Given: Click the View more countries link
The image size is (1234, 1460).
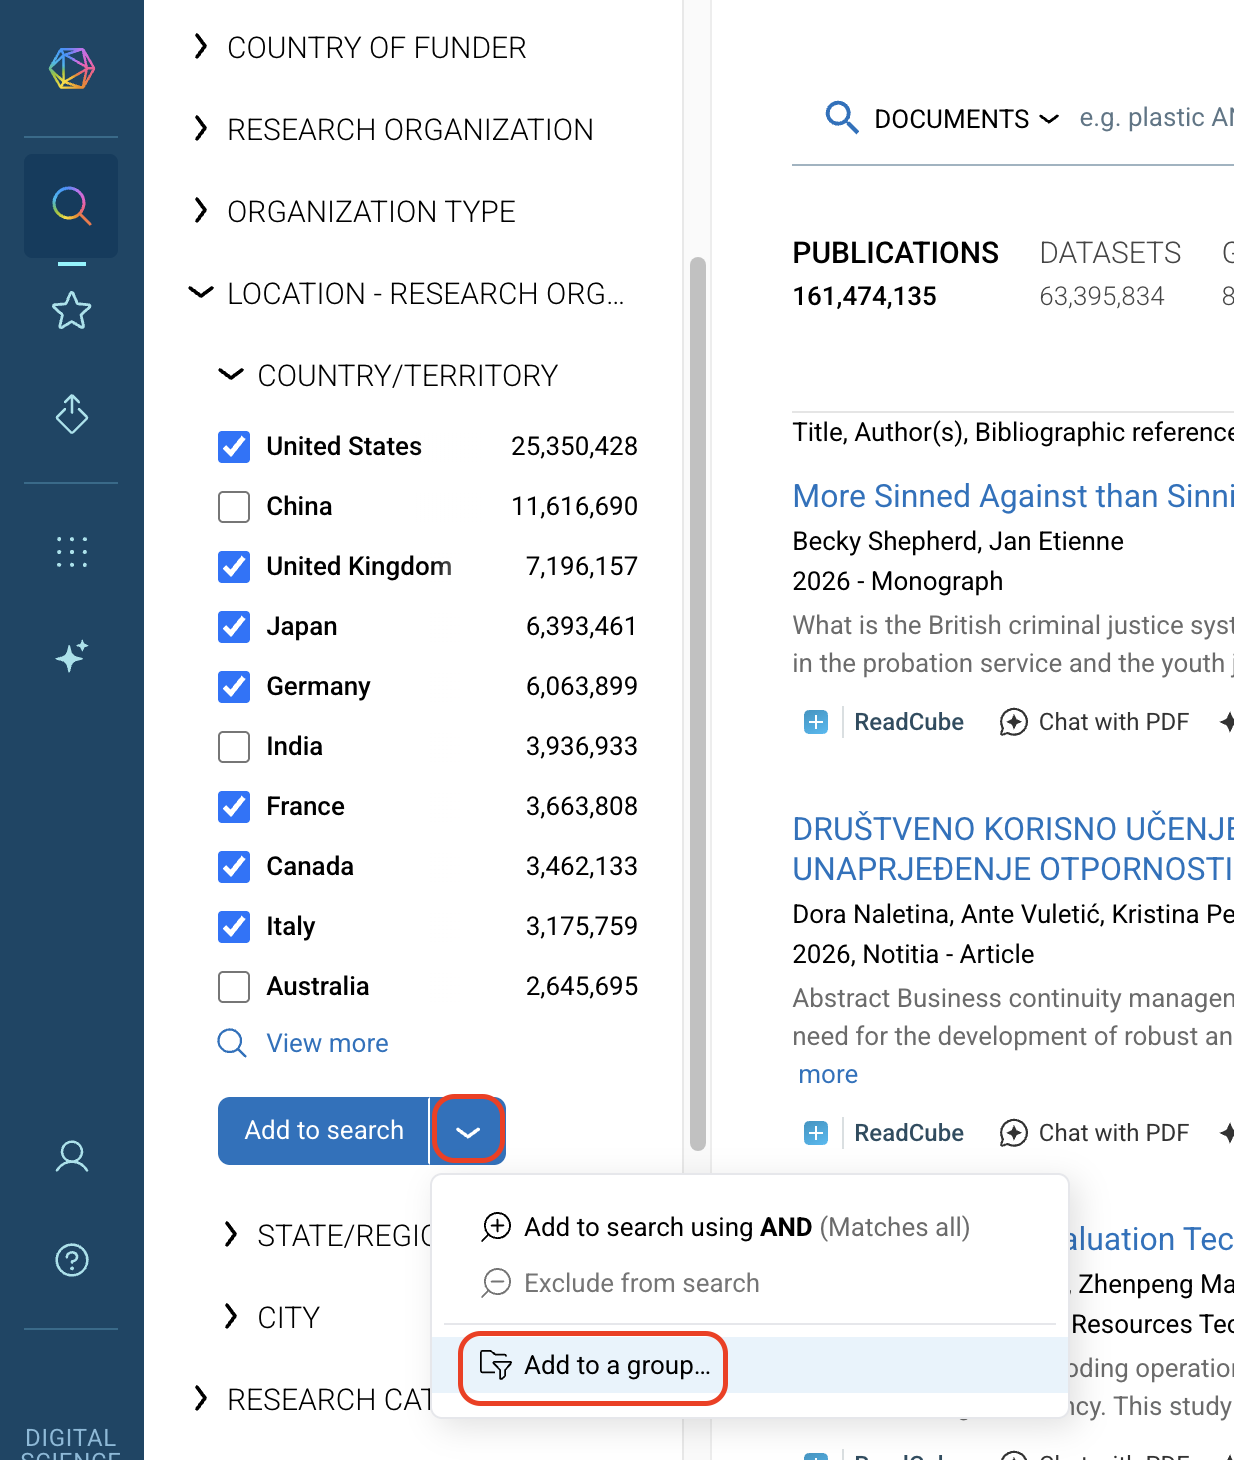Looking at the screenshot, I should pyautogui.click(x=327, y=1043).
